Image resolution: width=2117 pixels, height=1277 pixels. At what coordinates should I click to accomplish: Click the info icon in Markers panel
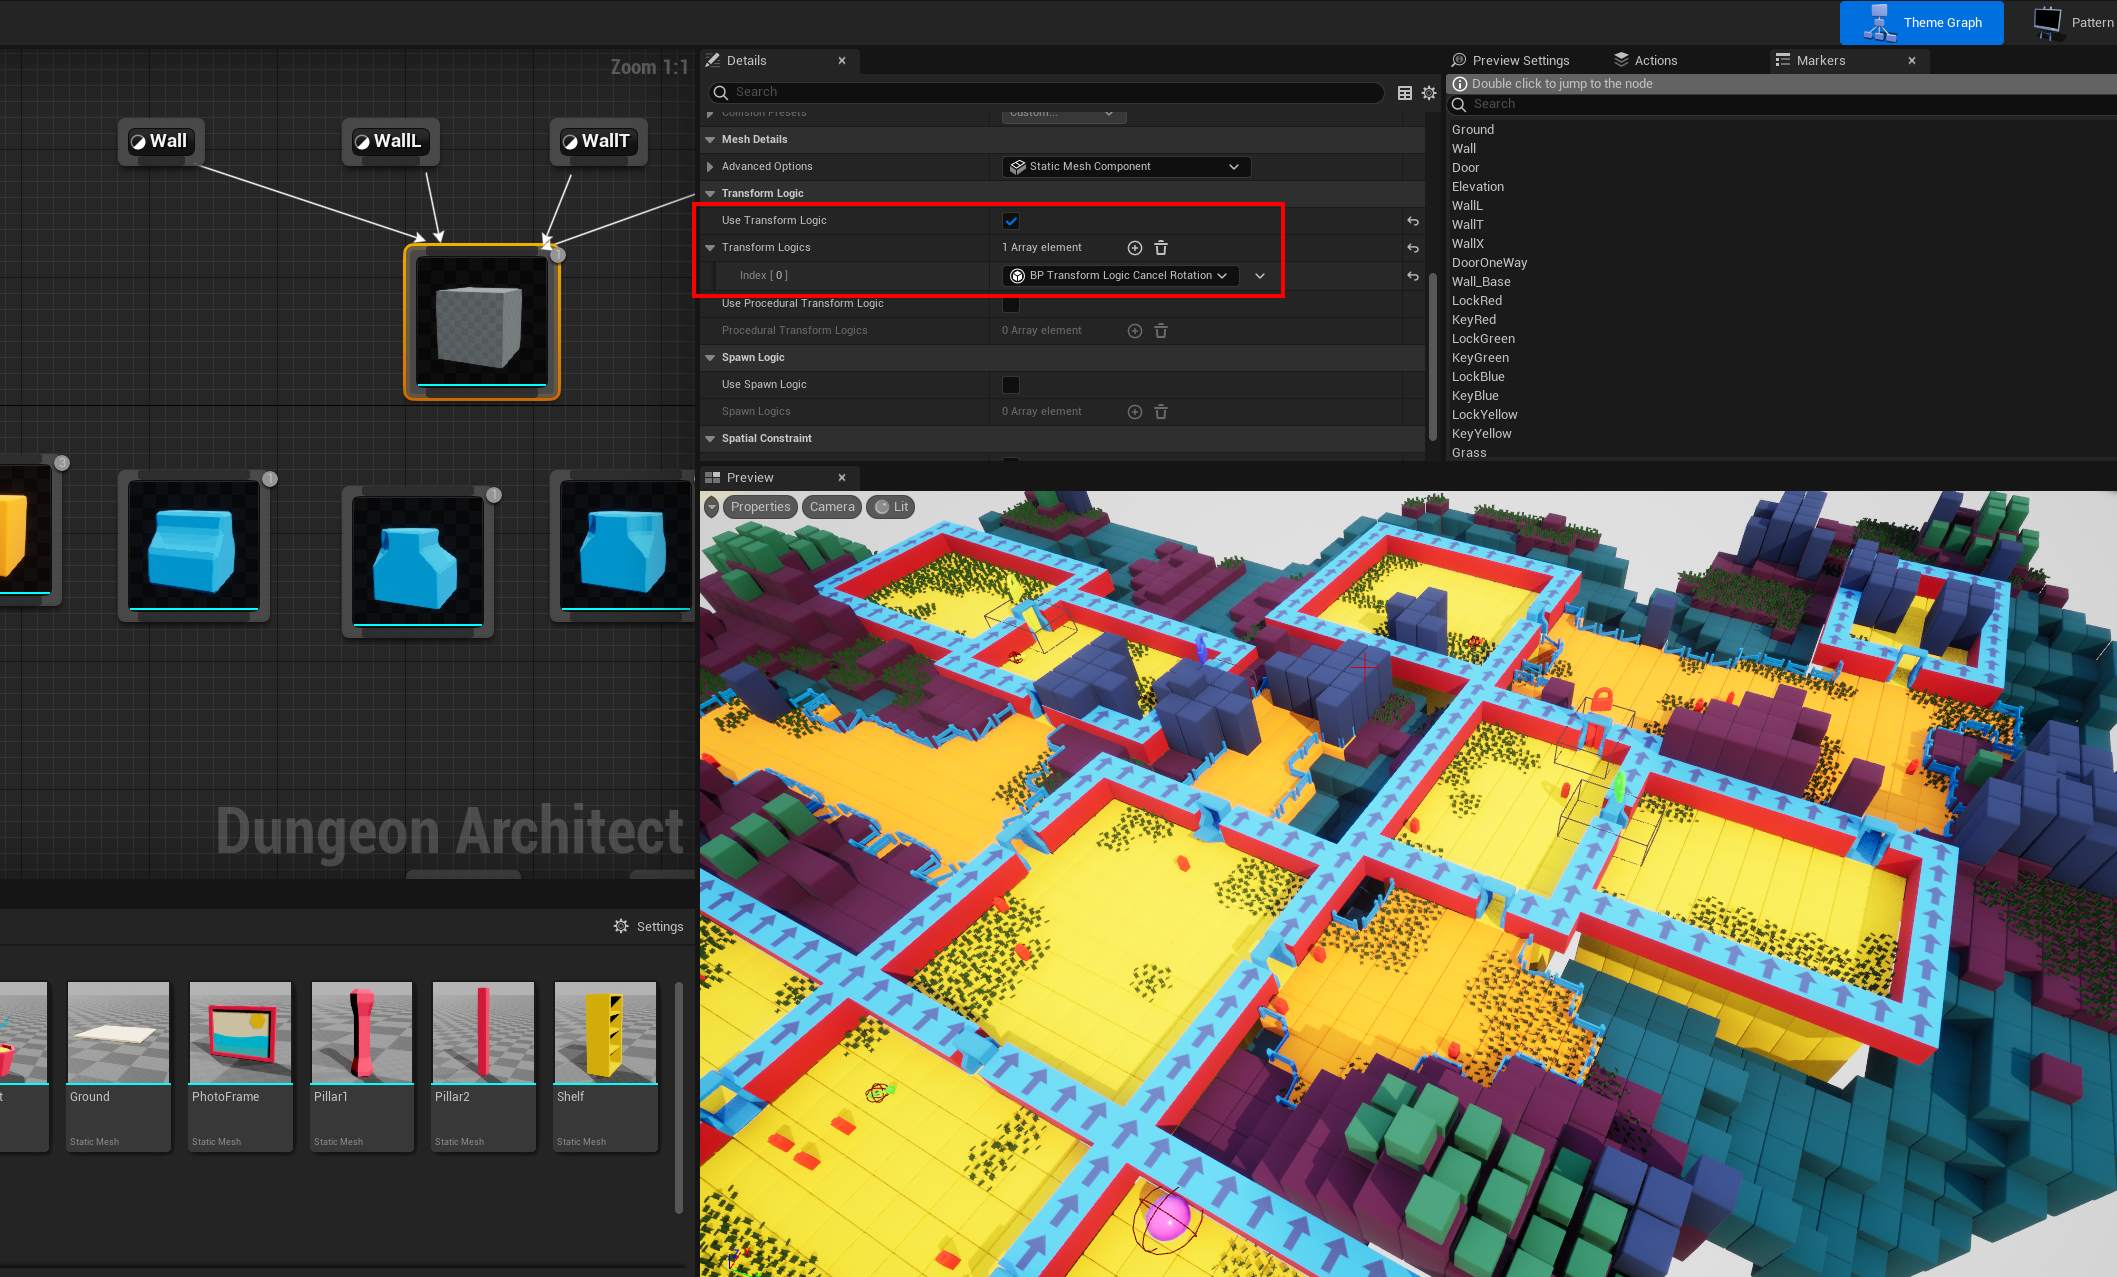[x=1460, y=84]
